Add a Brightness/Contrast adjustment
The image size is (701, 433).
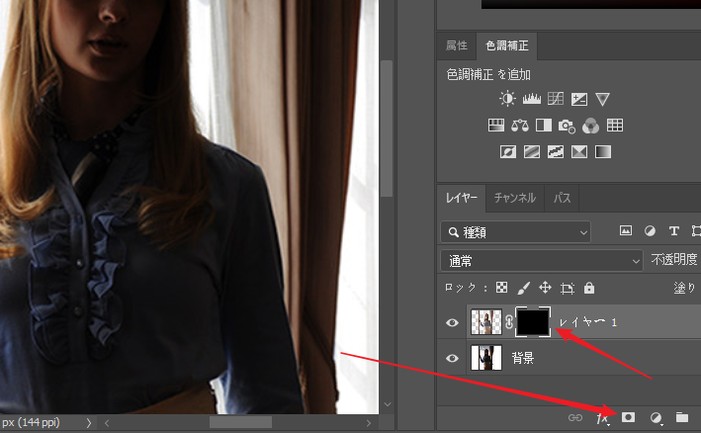coord(507,99)
